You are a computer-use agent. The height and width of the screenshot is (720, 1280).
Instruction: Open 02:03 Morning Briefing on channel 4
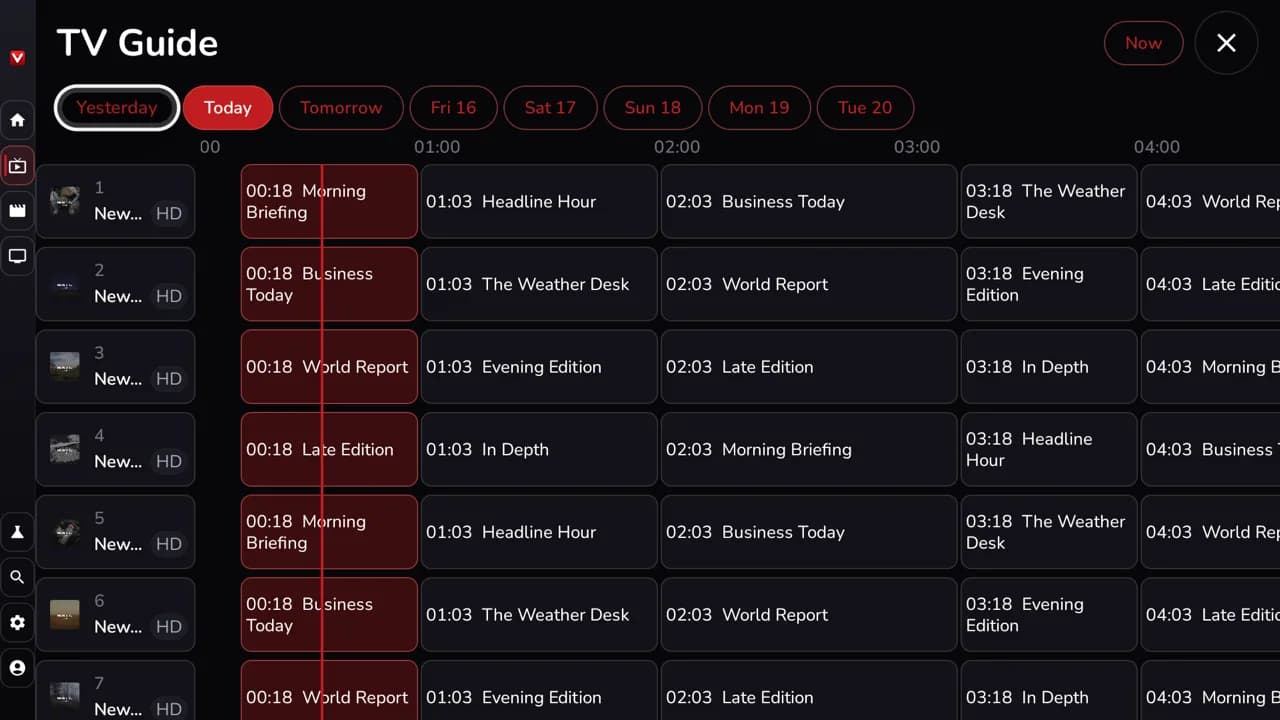(x=809, y=449)
